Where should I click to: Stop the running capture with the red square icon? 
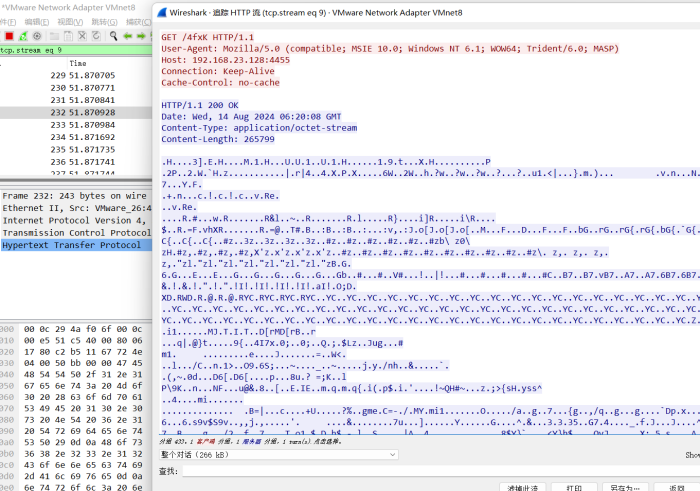point(8,36)
